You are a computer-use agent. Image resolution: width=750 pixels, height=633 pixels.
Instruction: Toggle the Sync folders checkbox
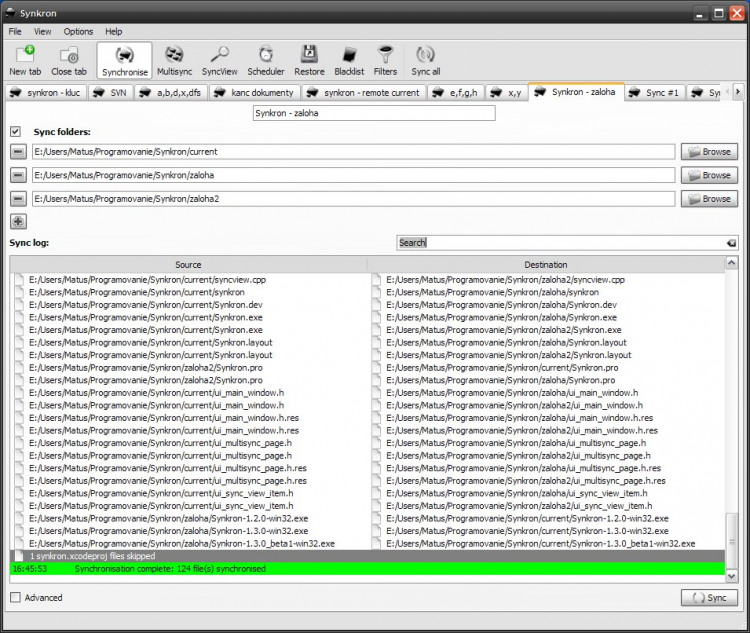point(15,132)
